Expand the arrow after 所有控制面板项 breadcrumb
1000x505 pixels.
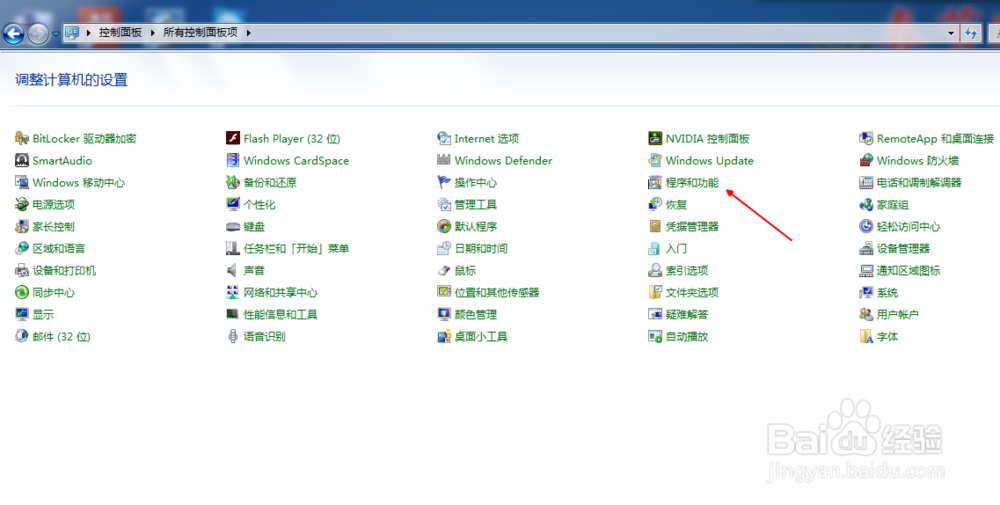tap(248, 33)
